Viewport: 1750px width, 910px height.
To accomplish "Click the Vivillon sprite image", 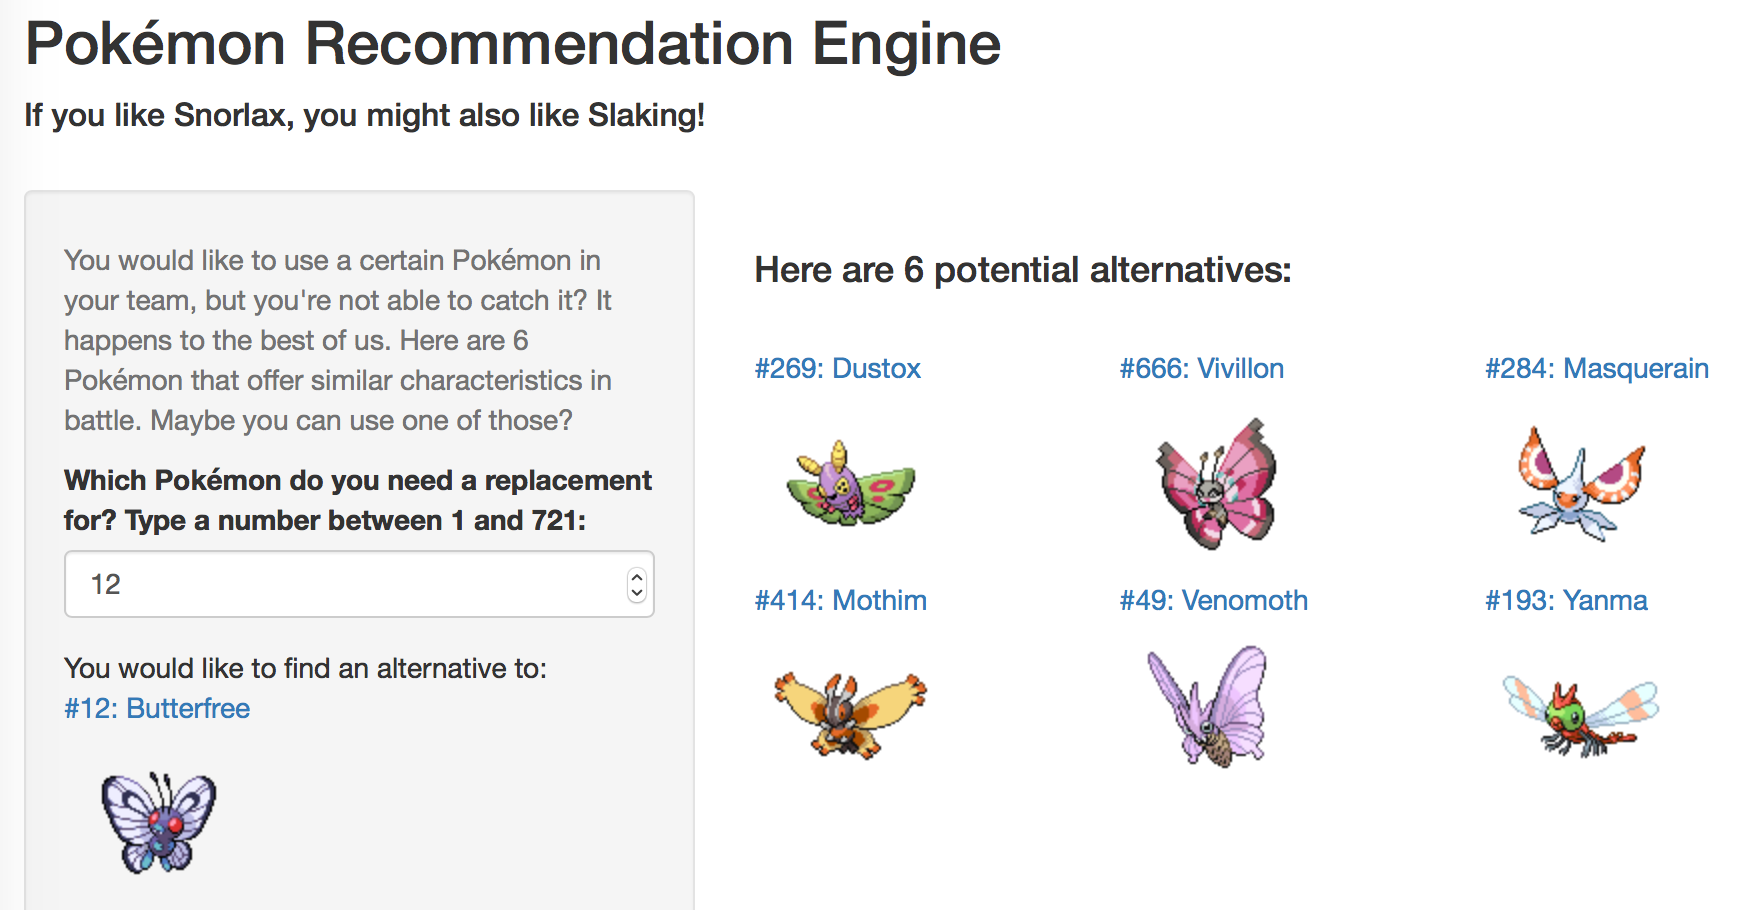I will 1216,484.
